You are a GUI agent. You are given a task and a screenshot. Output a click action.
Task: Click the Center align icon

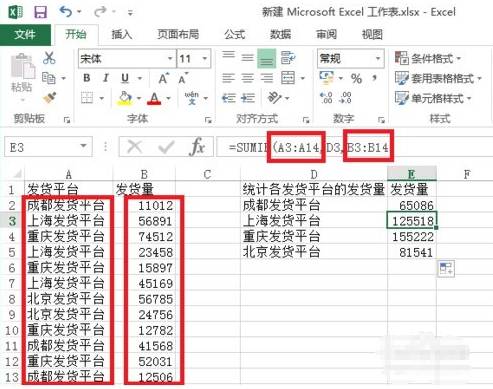point(247,78)
